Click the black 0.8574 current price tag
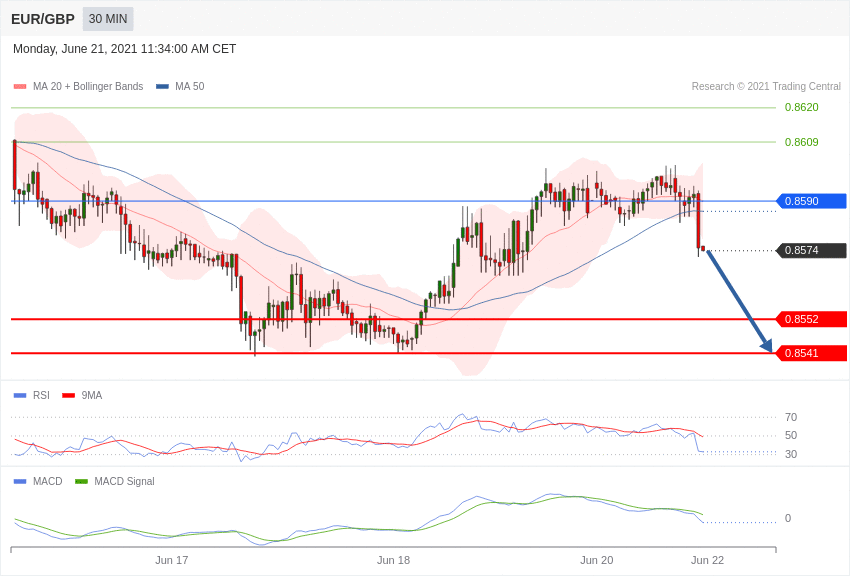Image resolution: width=850 pixels, height=576 pixels. (812, 250)
